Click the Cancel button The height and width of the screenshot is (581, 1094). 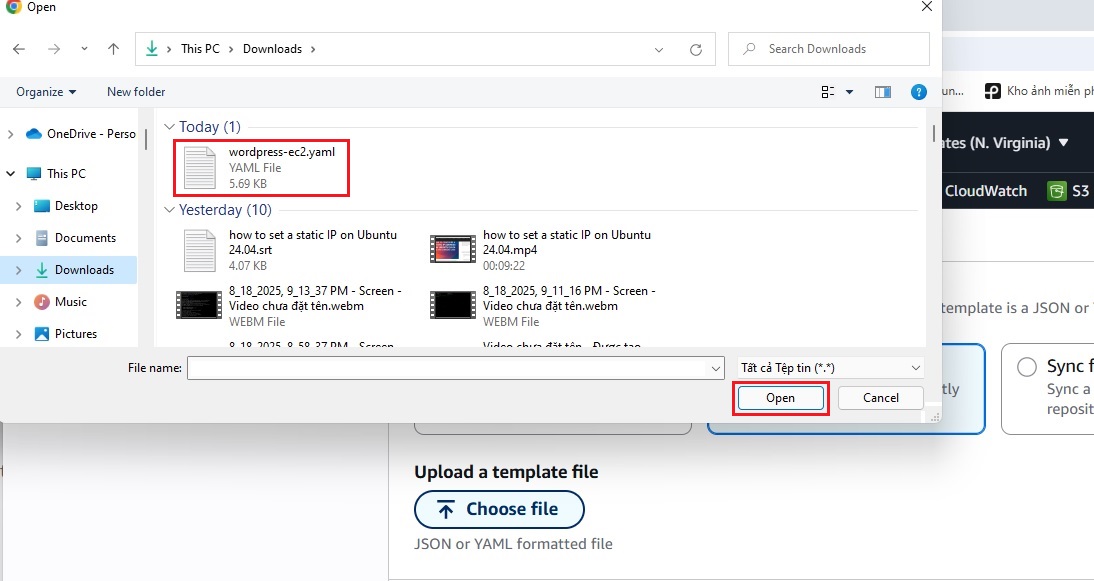pos(880,398)
